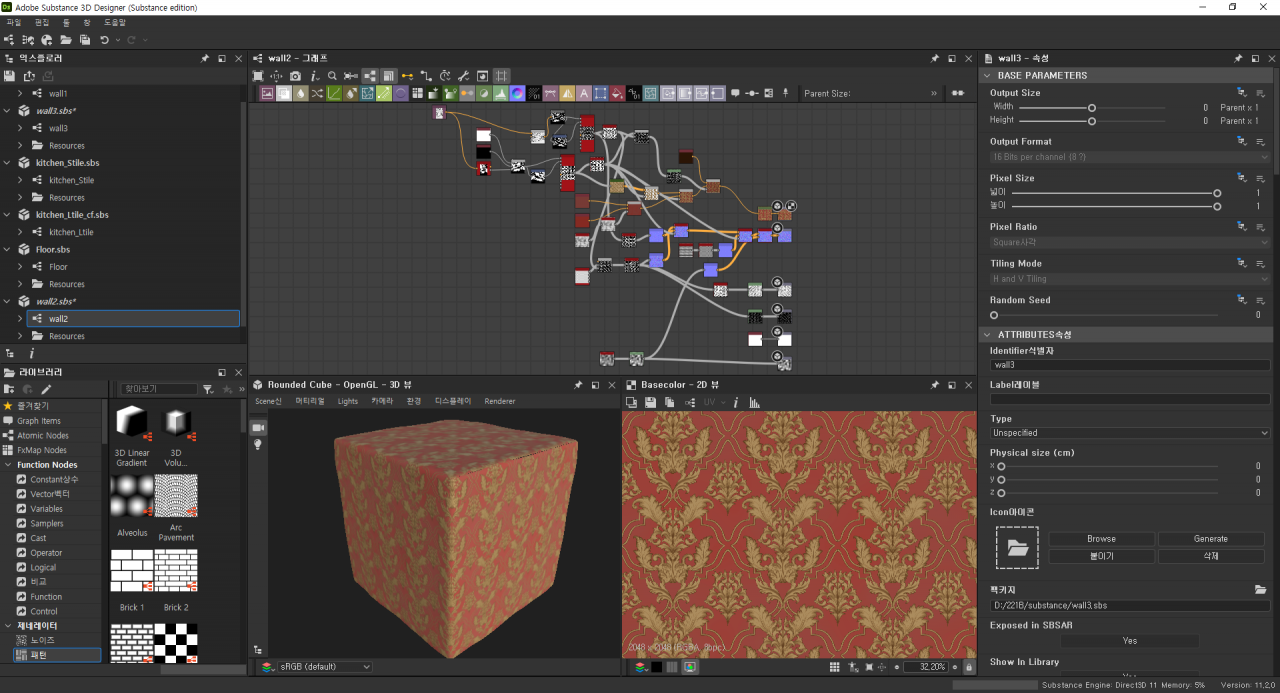Click the Browse button for the icon
The image size is (1280, 693).
(x=1101, y=539)
